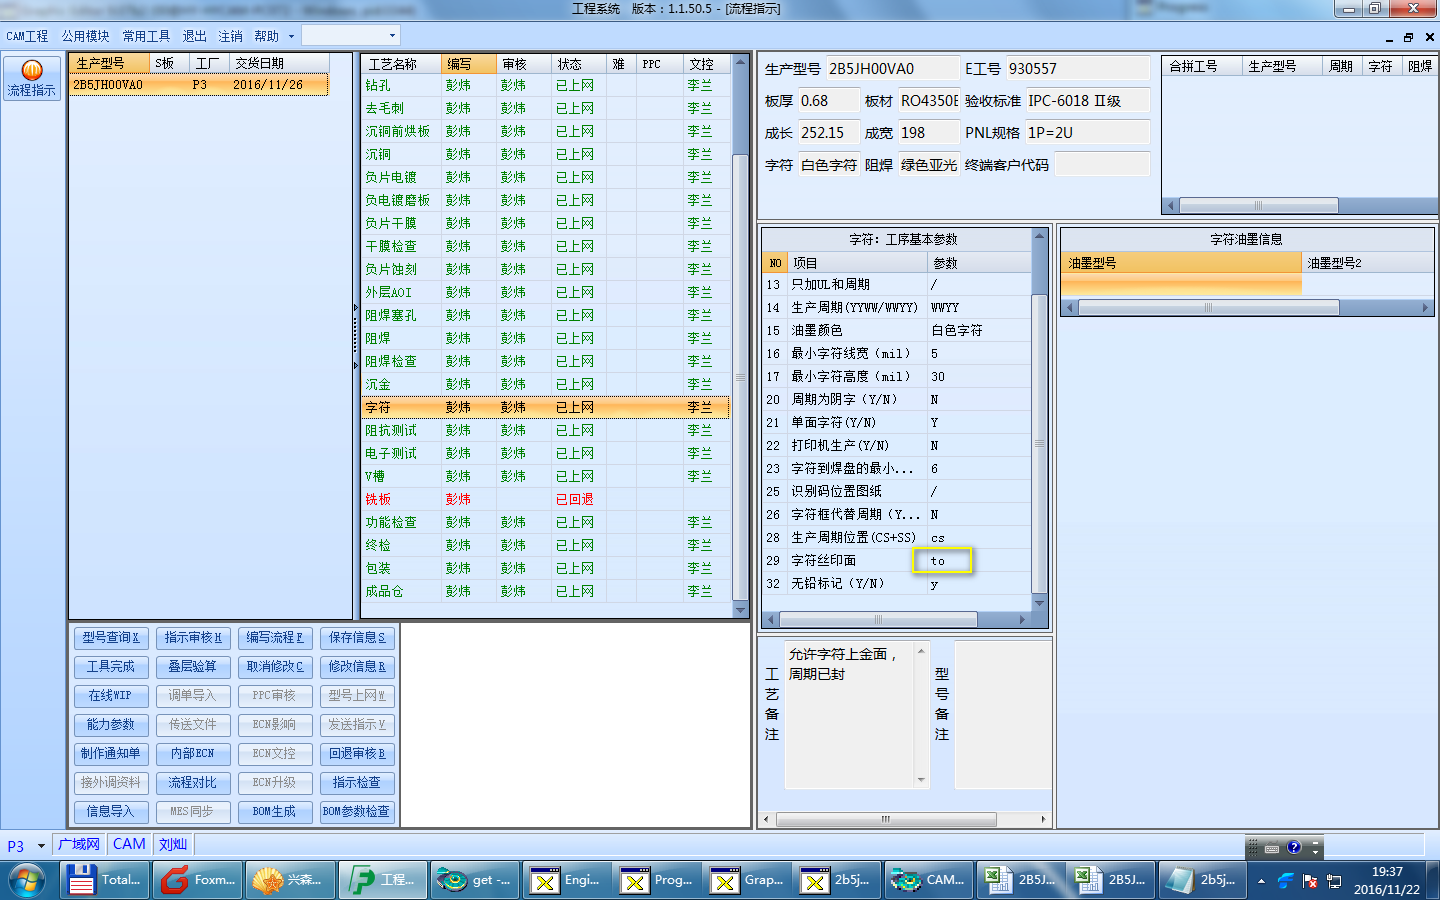Select the 2B5JH00VA0 row in model list

(x=199, y=85)
